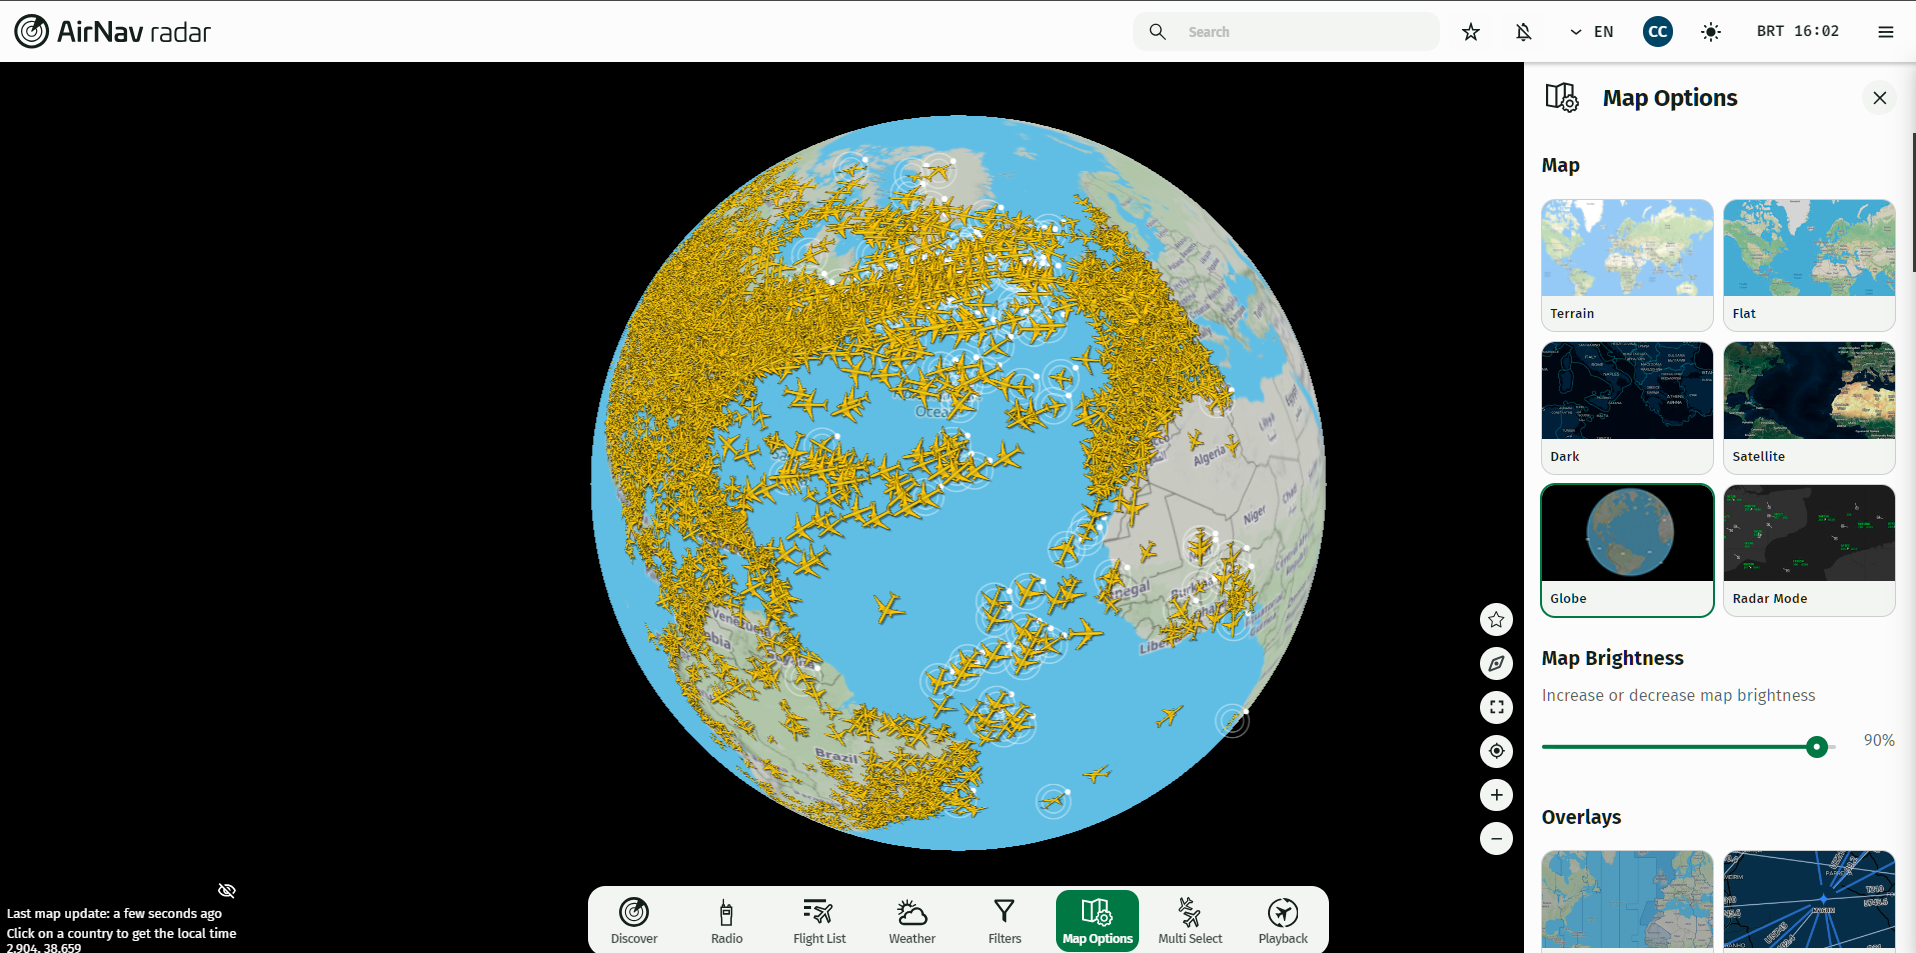Open flight Playback
1916x953 pixels.
pyautogui.click(x=1283, y=920)
